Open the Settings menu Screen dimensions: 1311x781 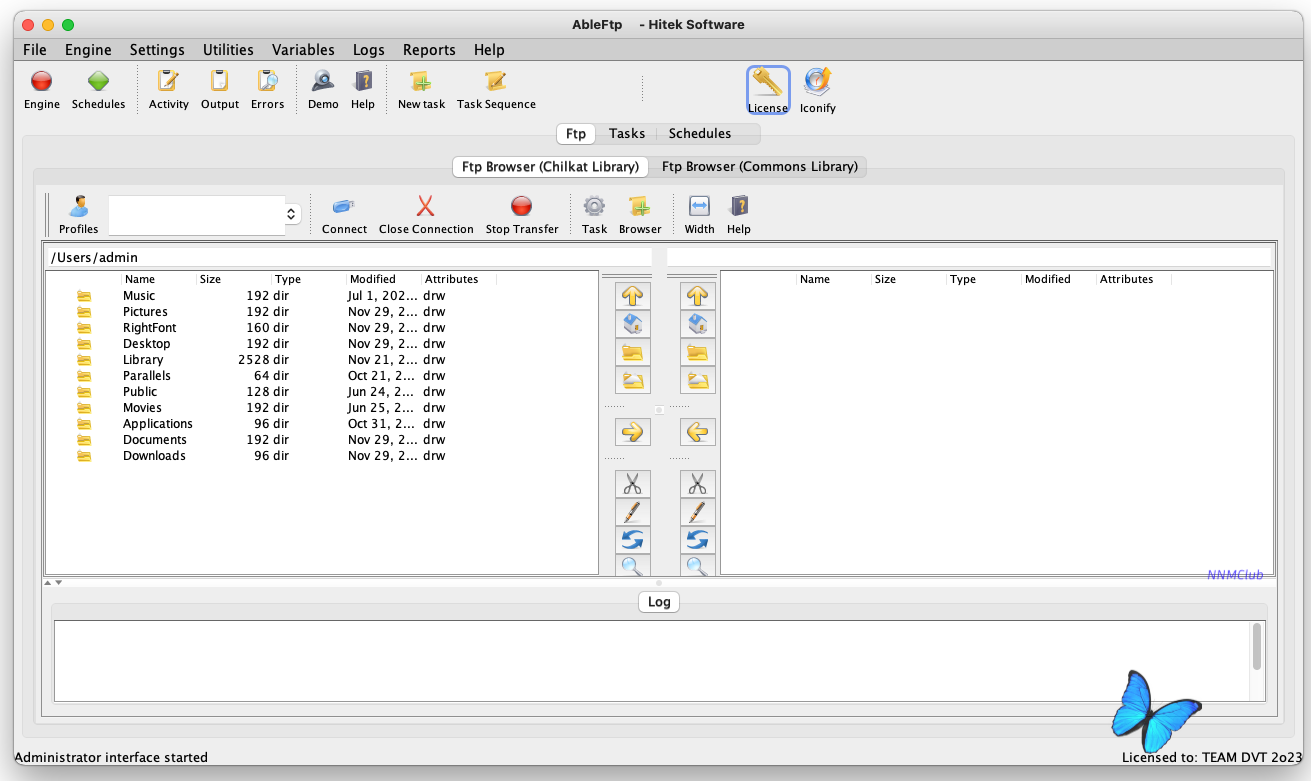(157, 50)
